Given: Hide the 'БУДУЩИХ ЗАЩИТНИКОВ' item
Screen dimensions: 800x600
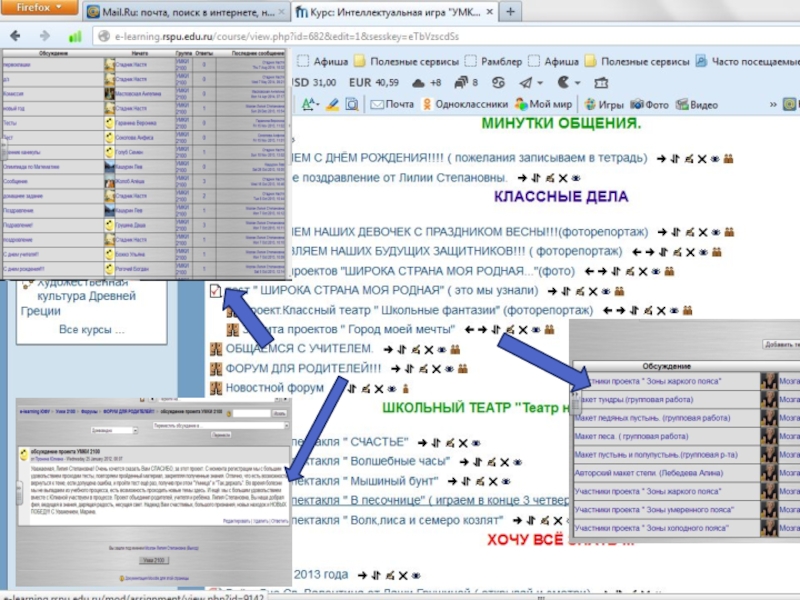Looking at the screenshot, I should pos(704,253).
